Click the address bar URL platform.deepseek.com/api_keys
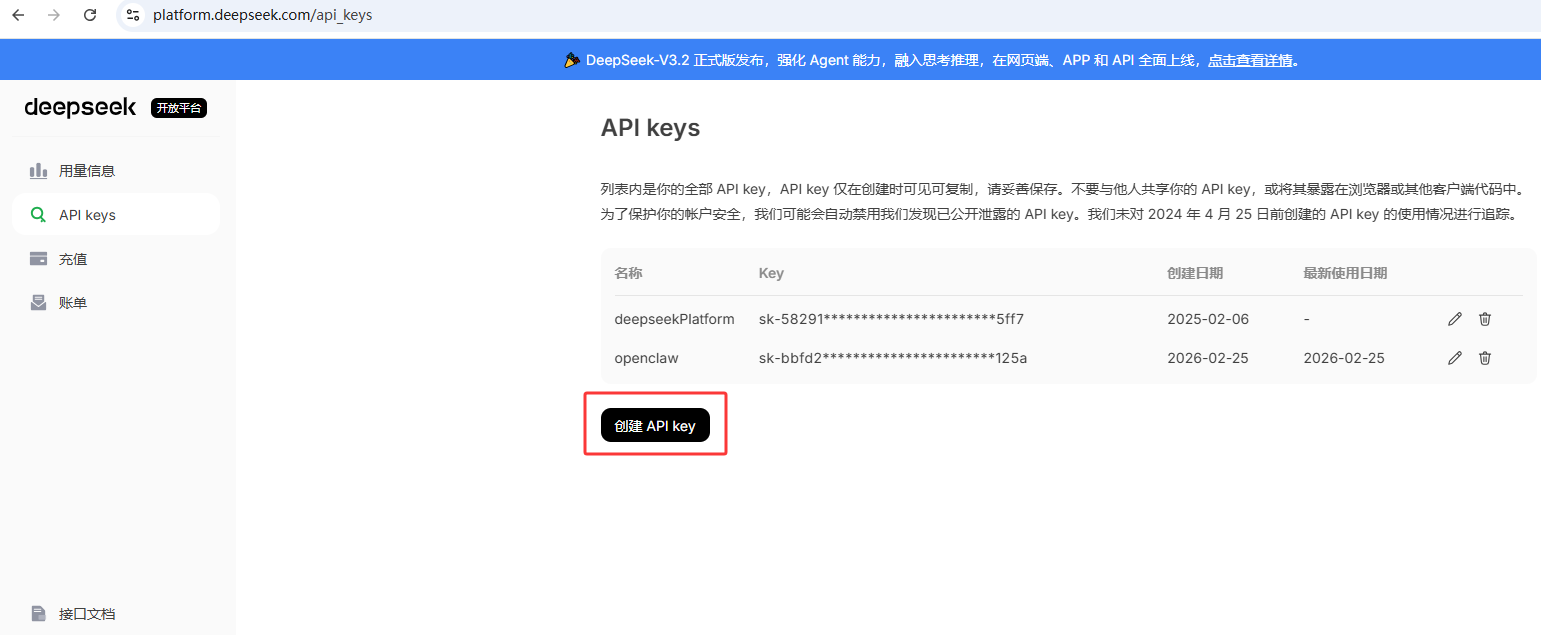This screenshot has height=635, width=1541. pyautogui.click(x=262, y=15)
